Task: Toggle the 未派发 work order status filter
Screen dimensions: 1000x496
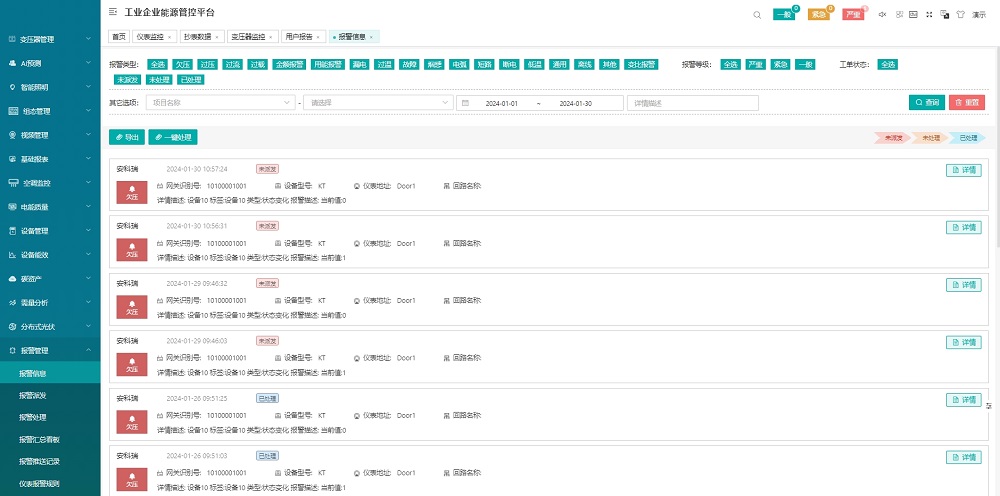Action: pyautogui.click(x=127, y=79)
